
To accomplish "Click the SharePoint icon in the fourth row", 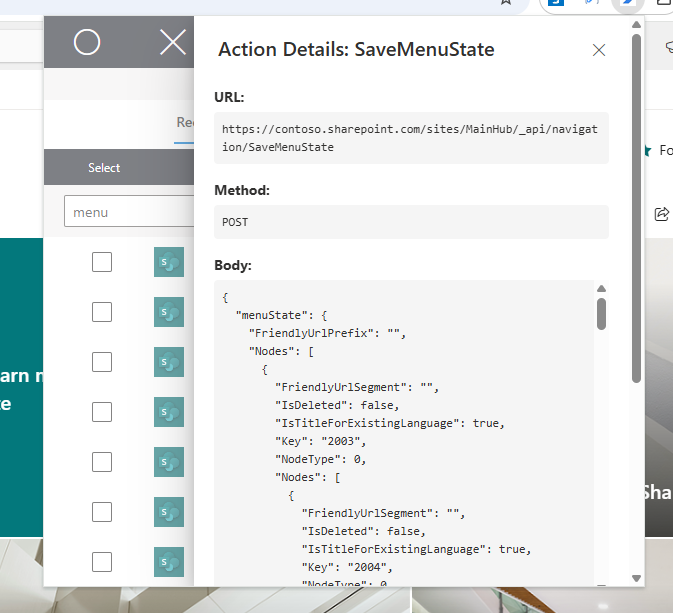I will (x=168, y=412).
